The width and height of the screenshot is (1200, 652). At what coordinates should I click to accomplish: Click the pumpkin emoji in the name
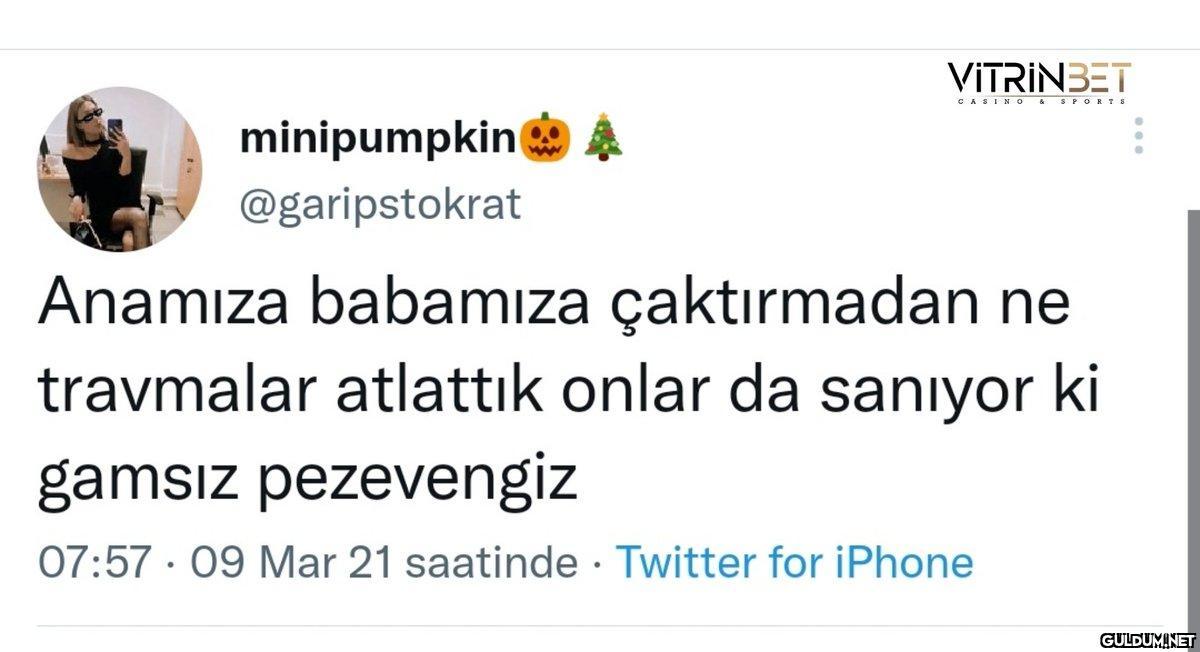pos(546,139)
